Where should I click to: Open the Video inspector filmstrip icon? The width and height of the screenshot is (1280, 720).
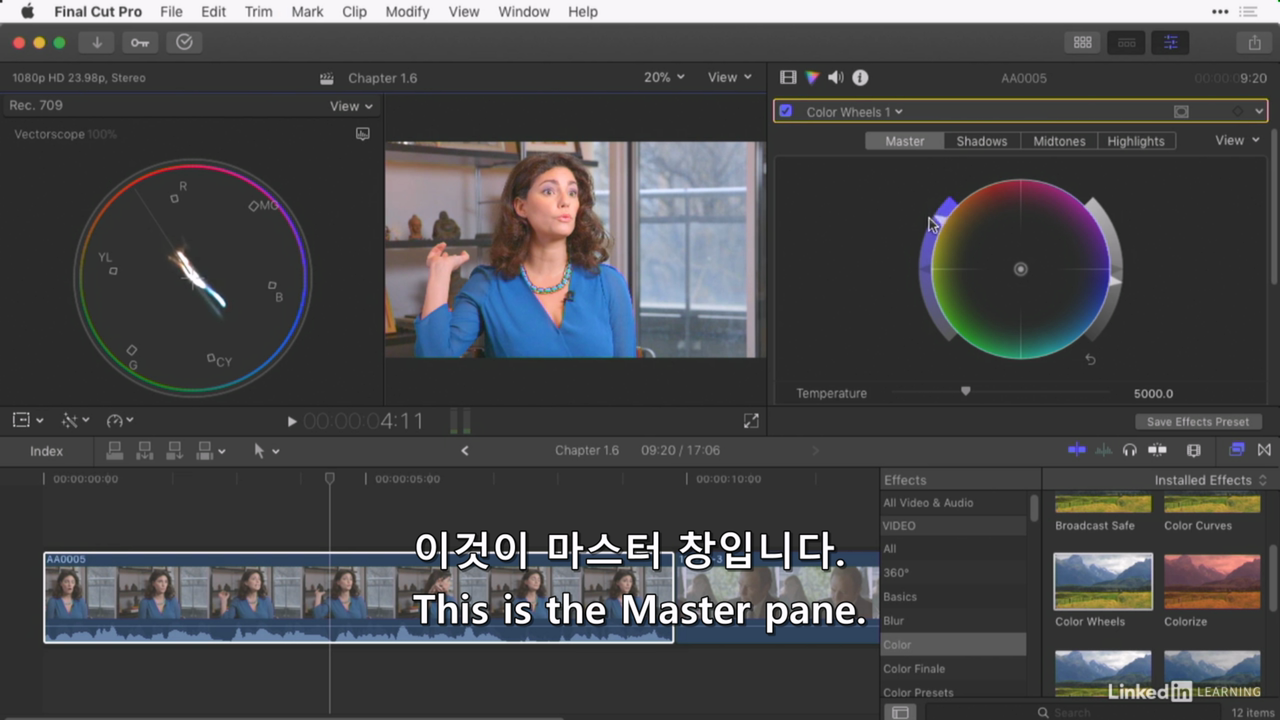788,77
